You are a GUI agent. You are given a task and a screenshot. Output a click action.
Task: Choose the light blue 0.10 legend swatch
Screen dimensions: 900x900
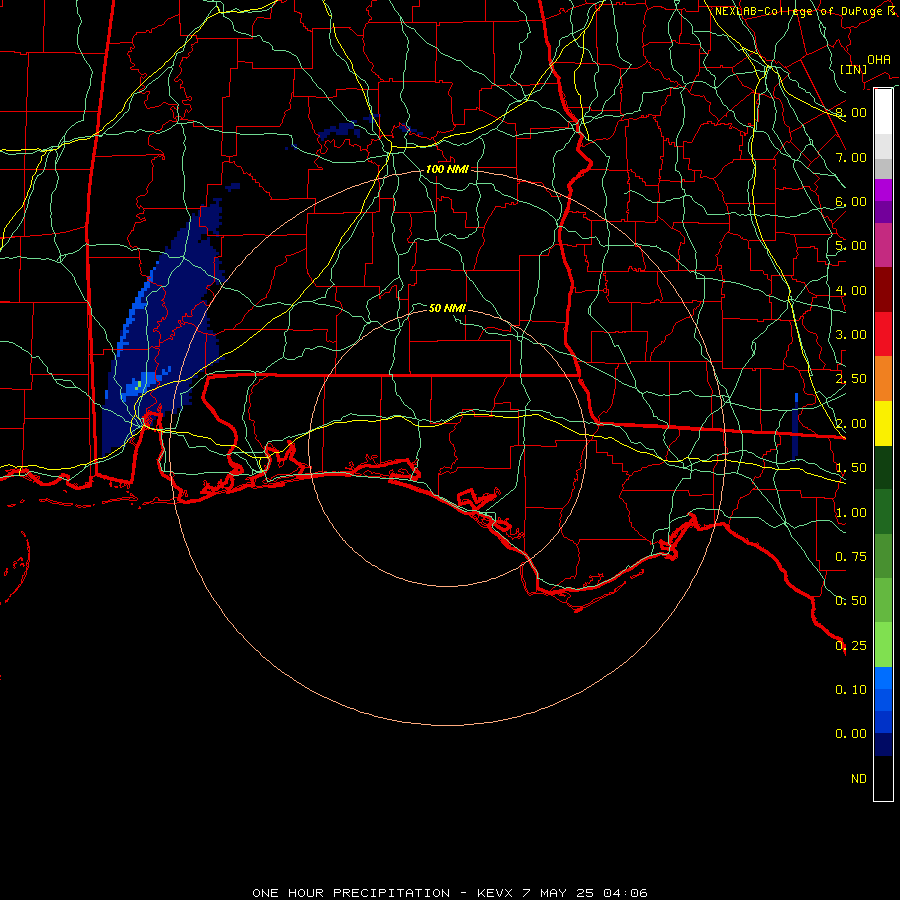(883, 678)
